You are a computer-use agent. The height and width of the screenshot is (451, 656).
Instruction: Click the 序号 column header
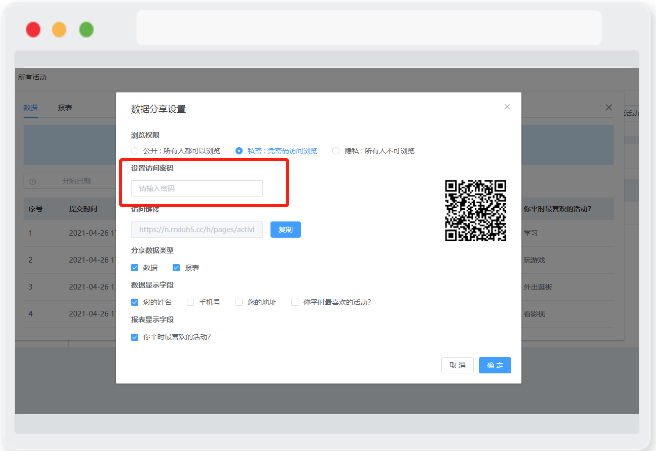[36, 209]
